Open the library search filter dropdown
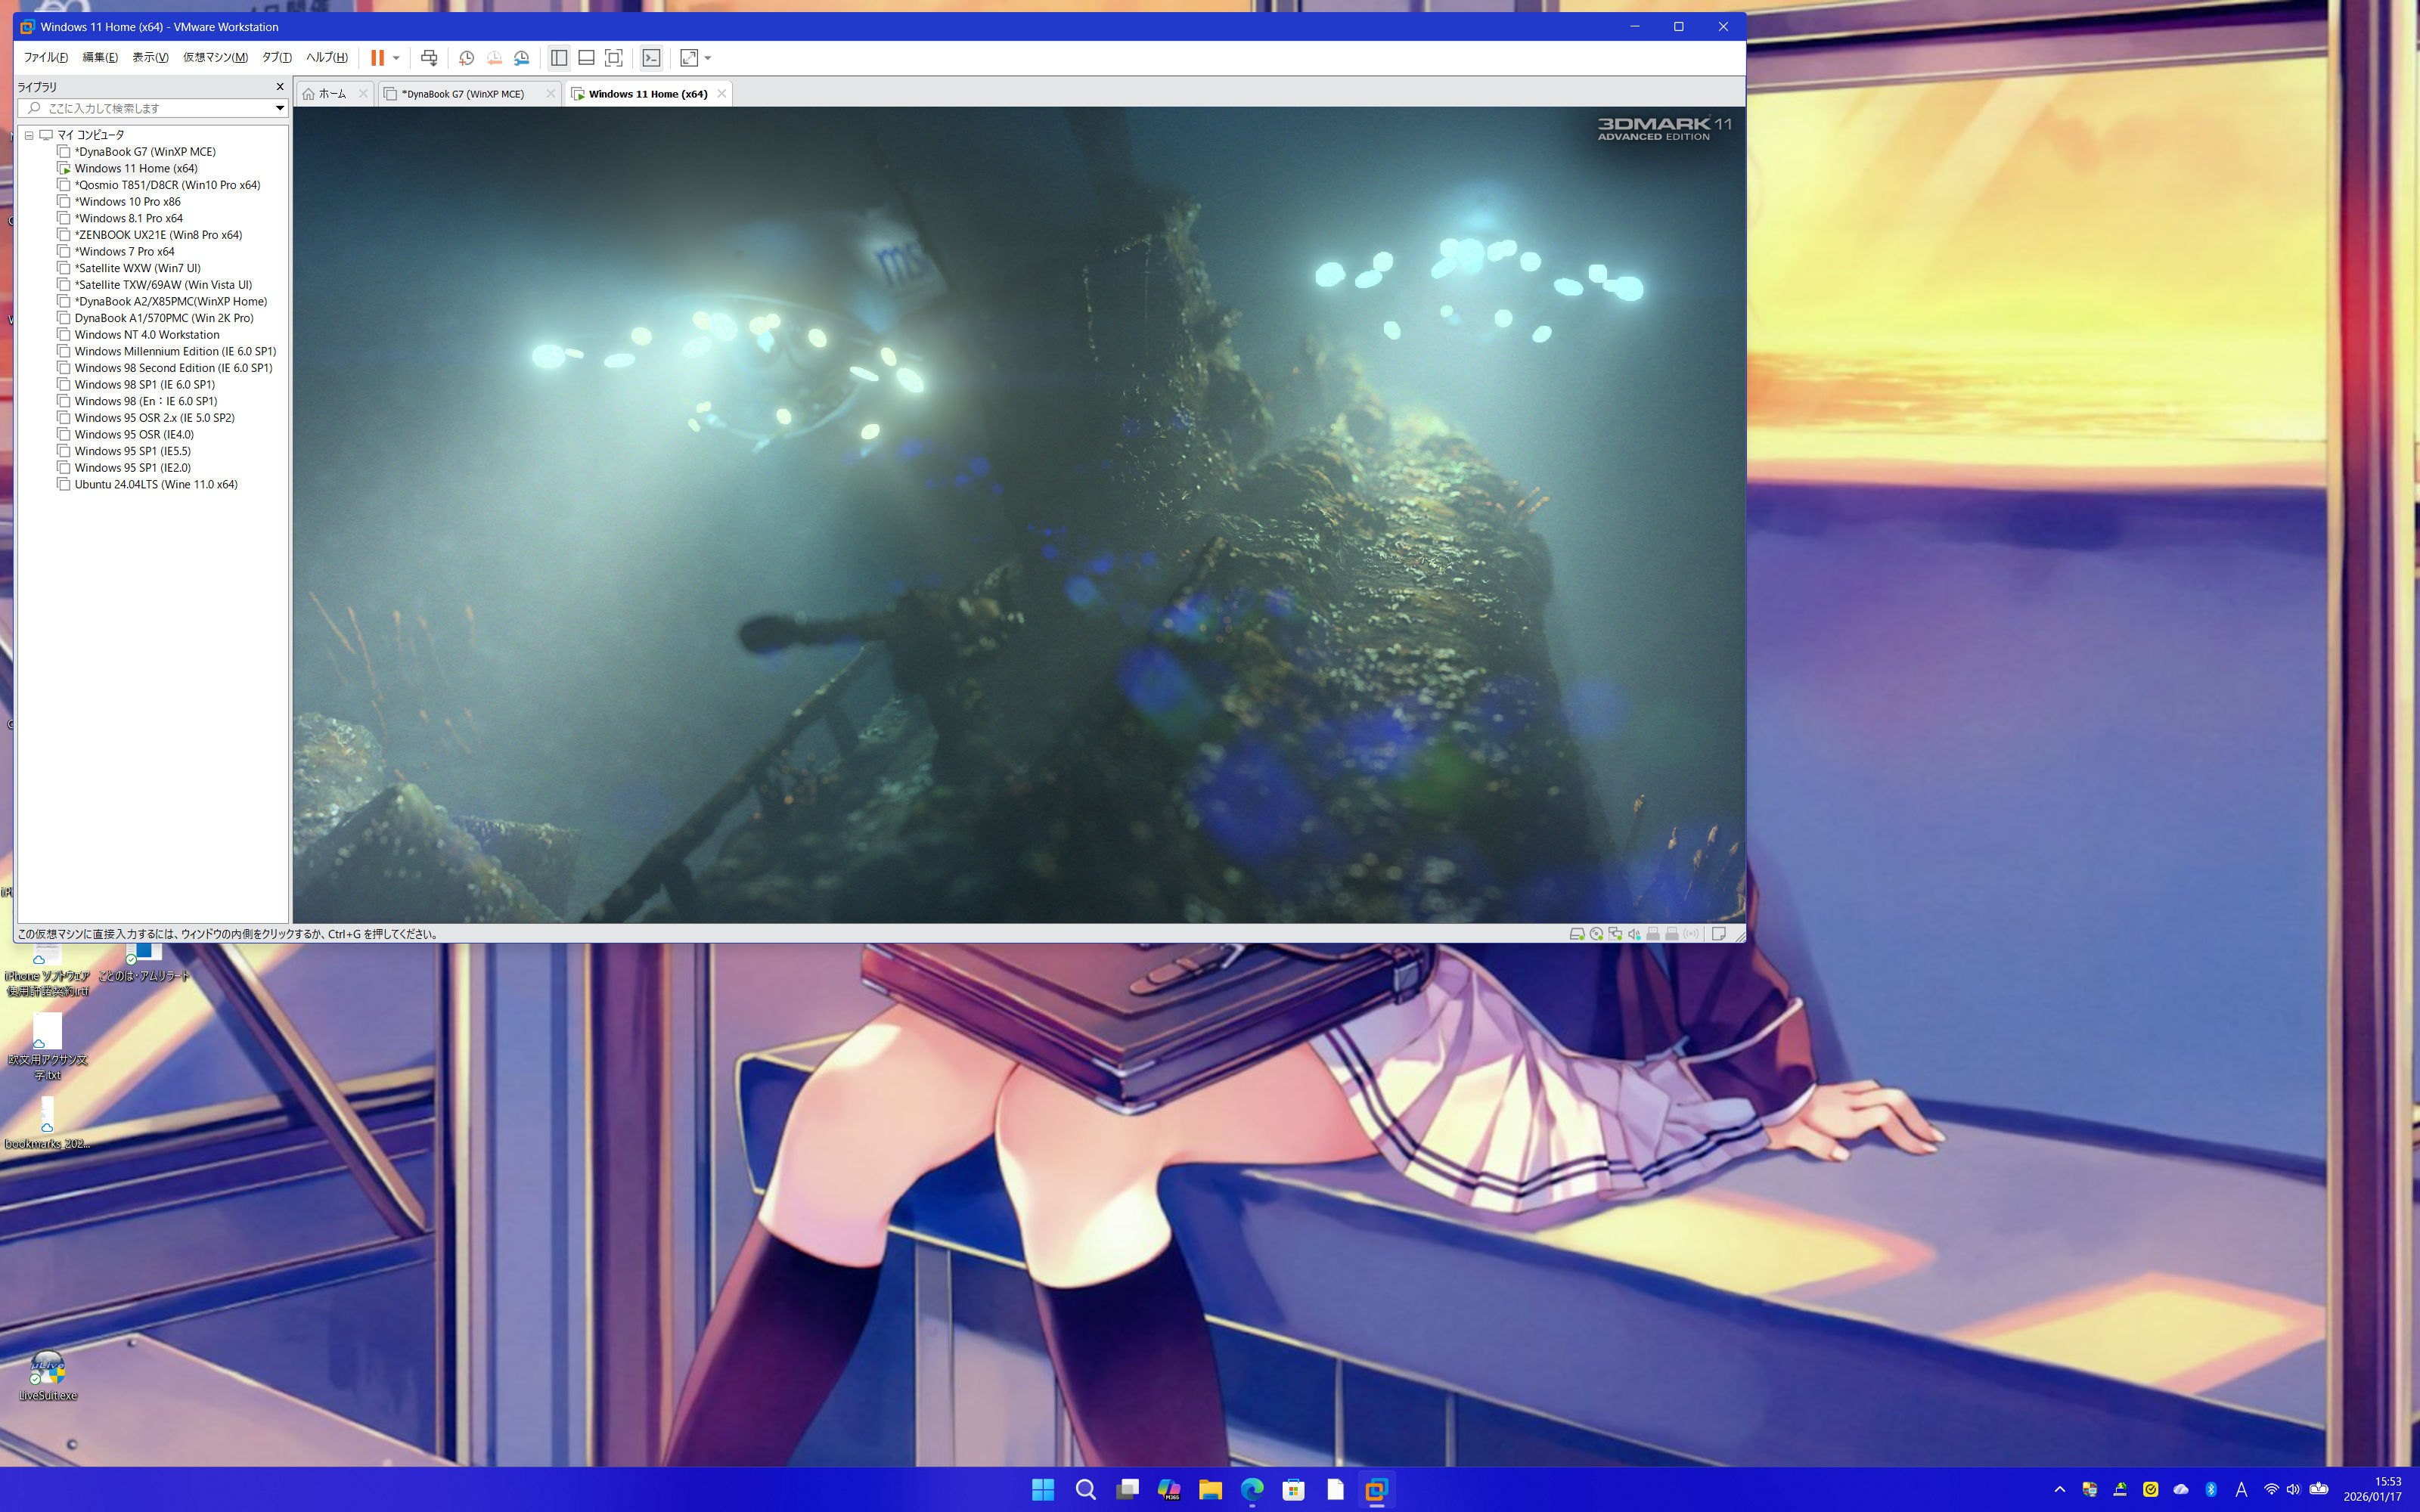Viewport: 2420px width, 1512px height. (x=279, y=108)
